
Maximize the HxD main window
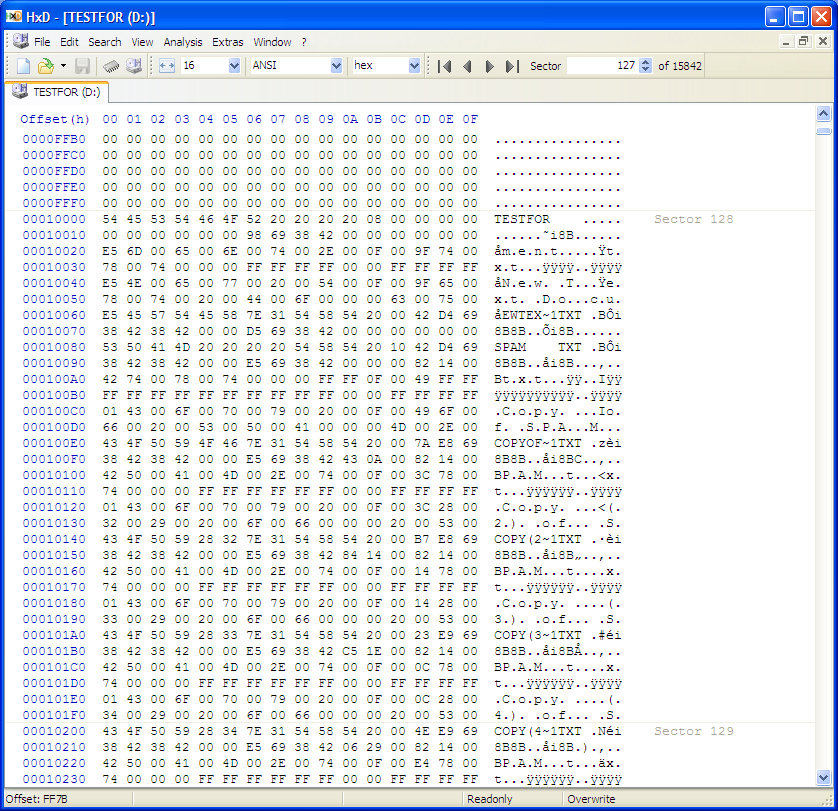798,17
